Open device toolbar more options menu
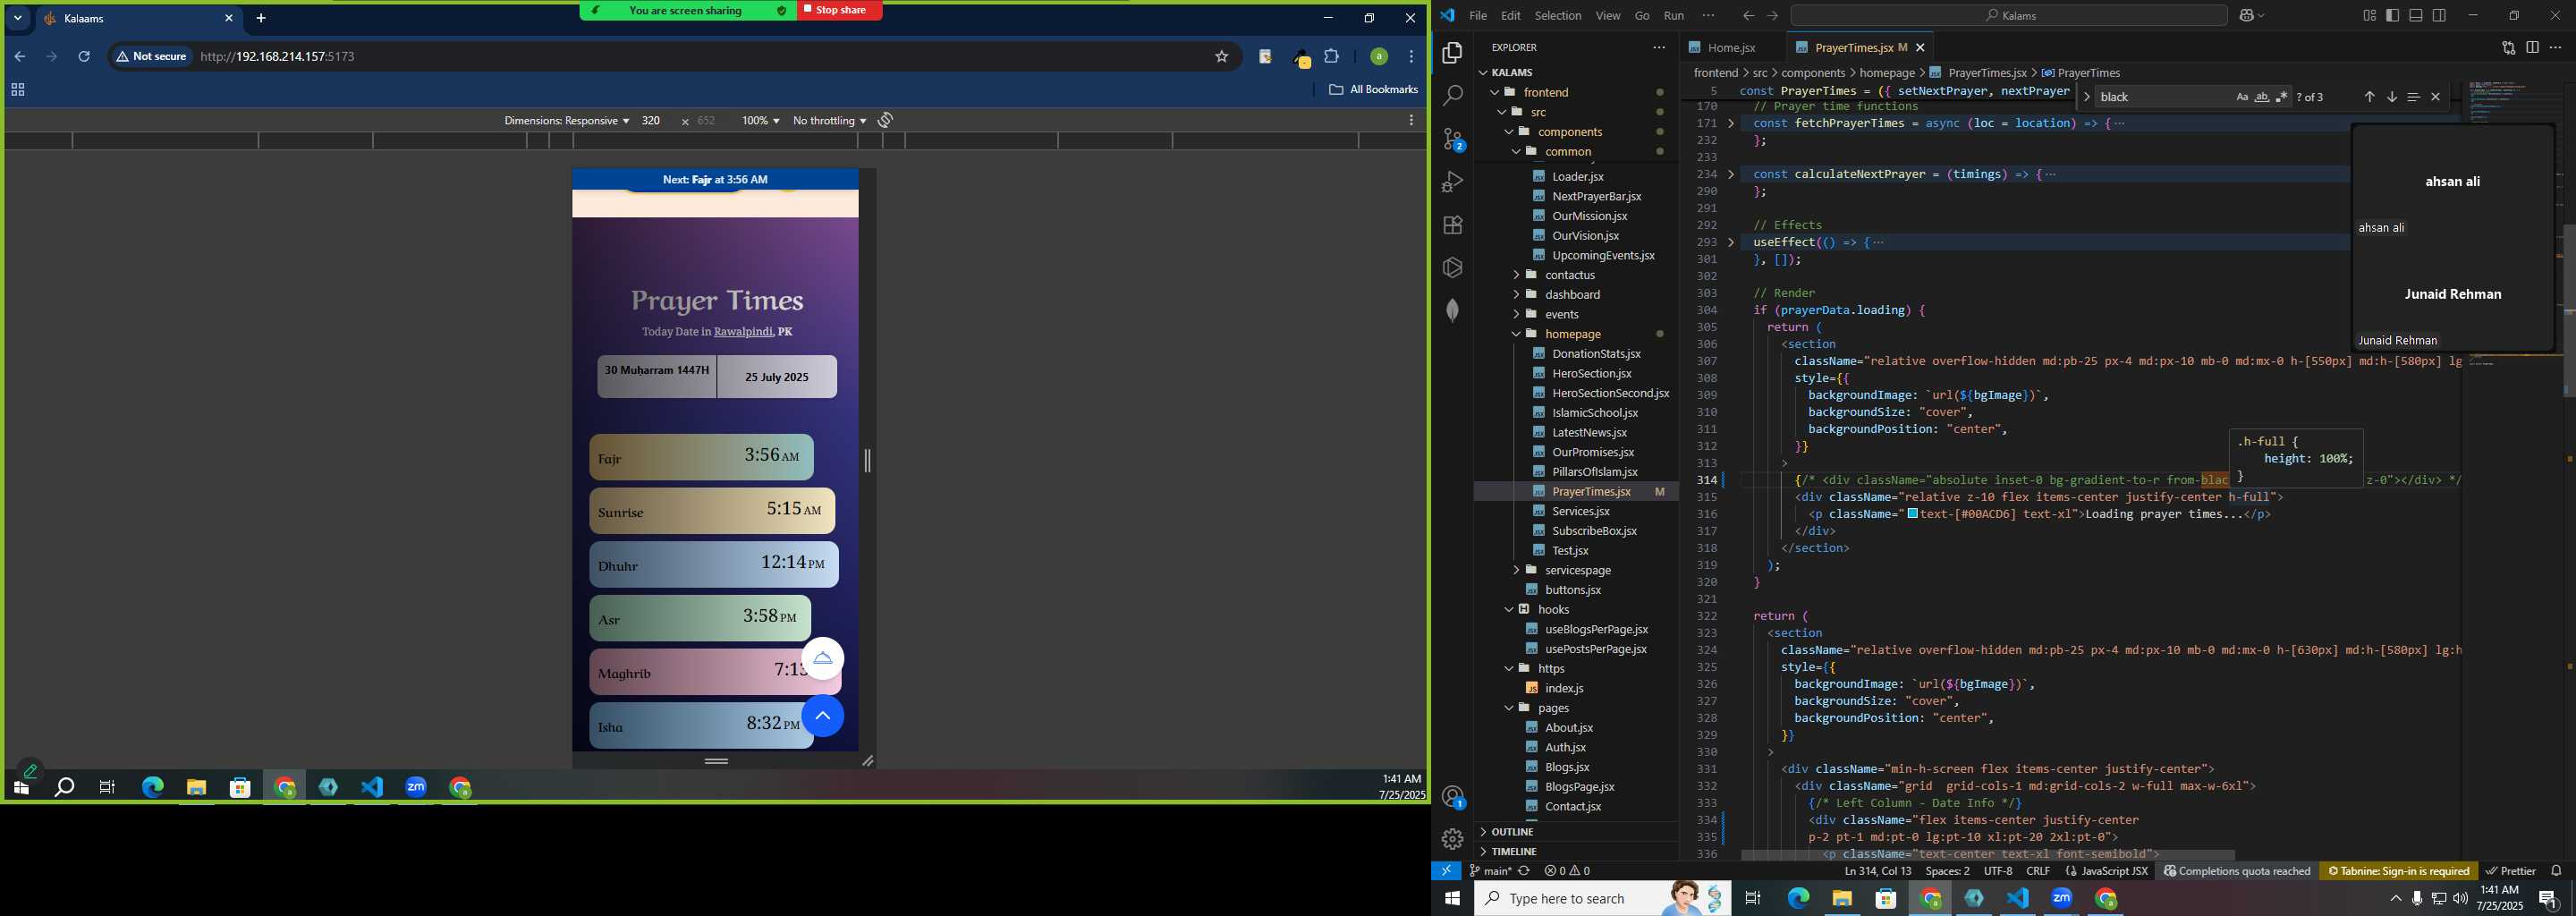2576x916 pixels. [x=1411, y=120]
